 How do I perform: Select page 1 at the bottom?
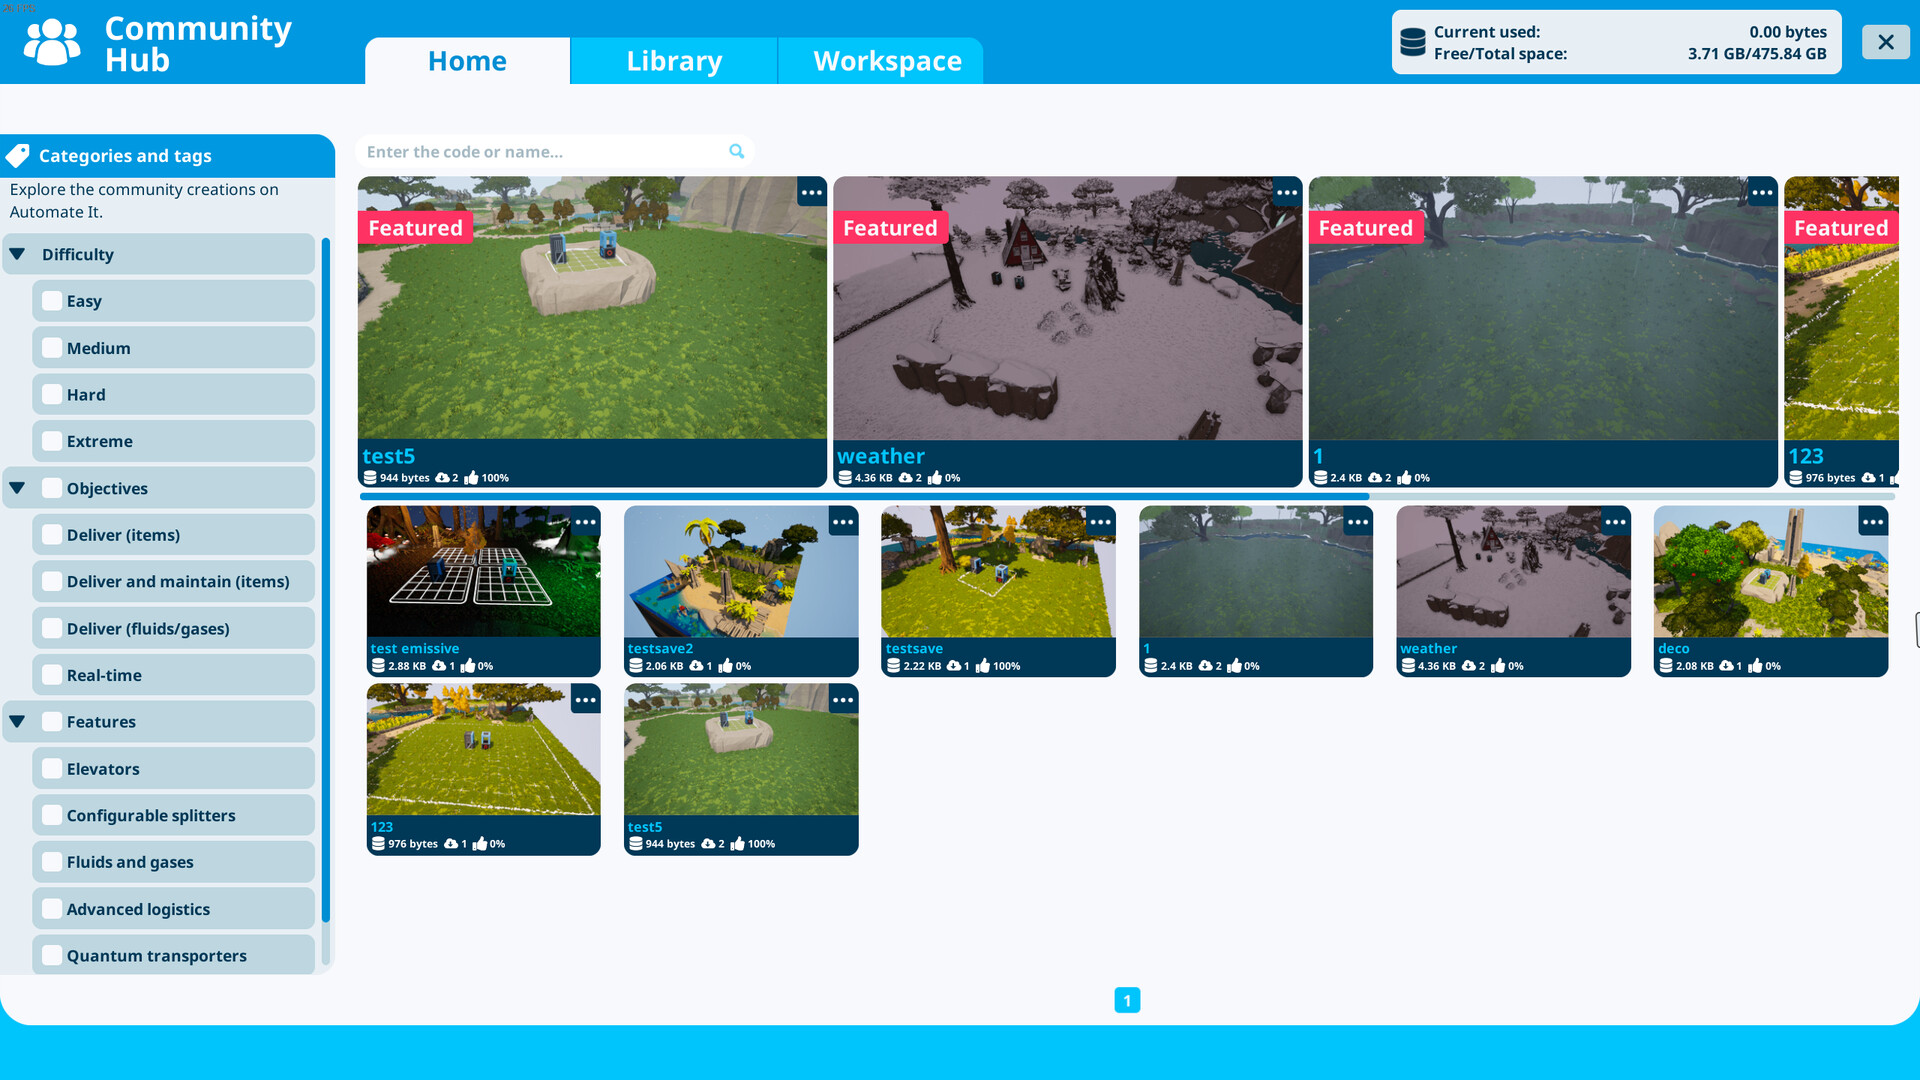point(1128,999)
